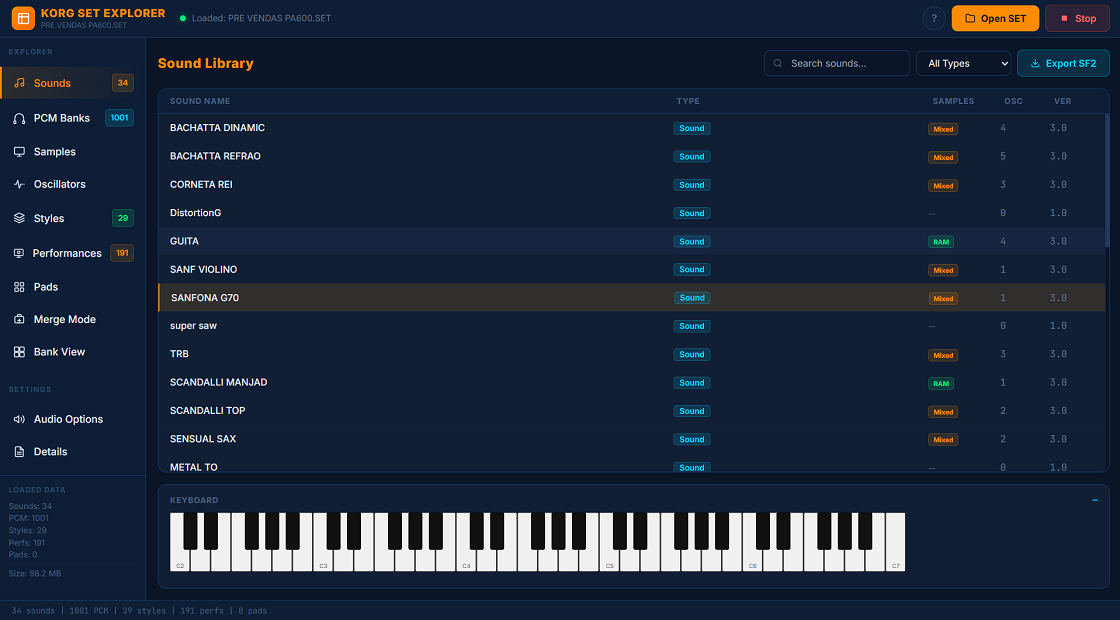The height and width of the screenshot is (620, 1120).
Task: Click the 1001 badge beside PCM Banks
Action: tap(119, 118)
